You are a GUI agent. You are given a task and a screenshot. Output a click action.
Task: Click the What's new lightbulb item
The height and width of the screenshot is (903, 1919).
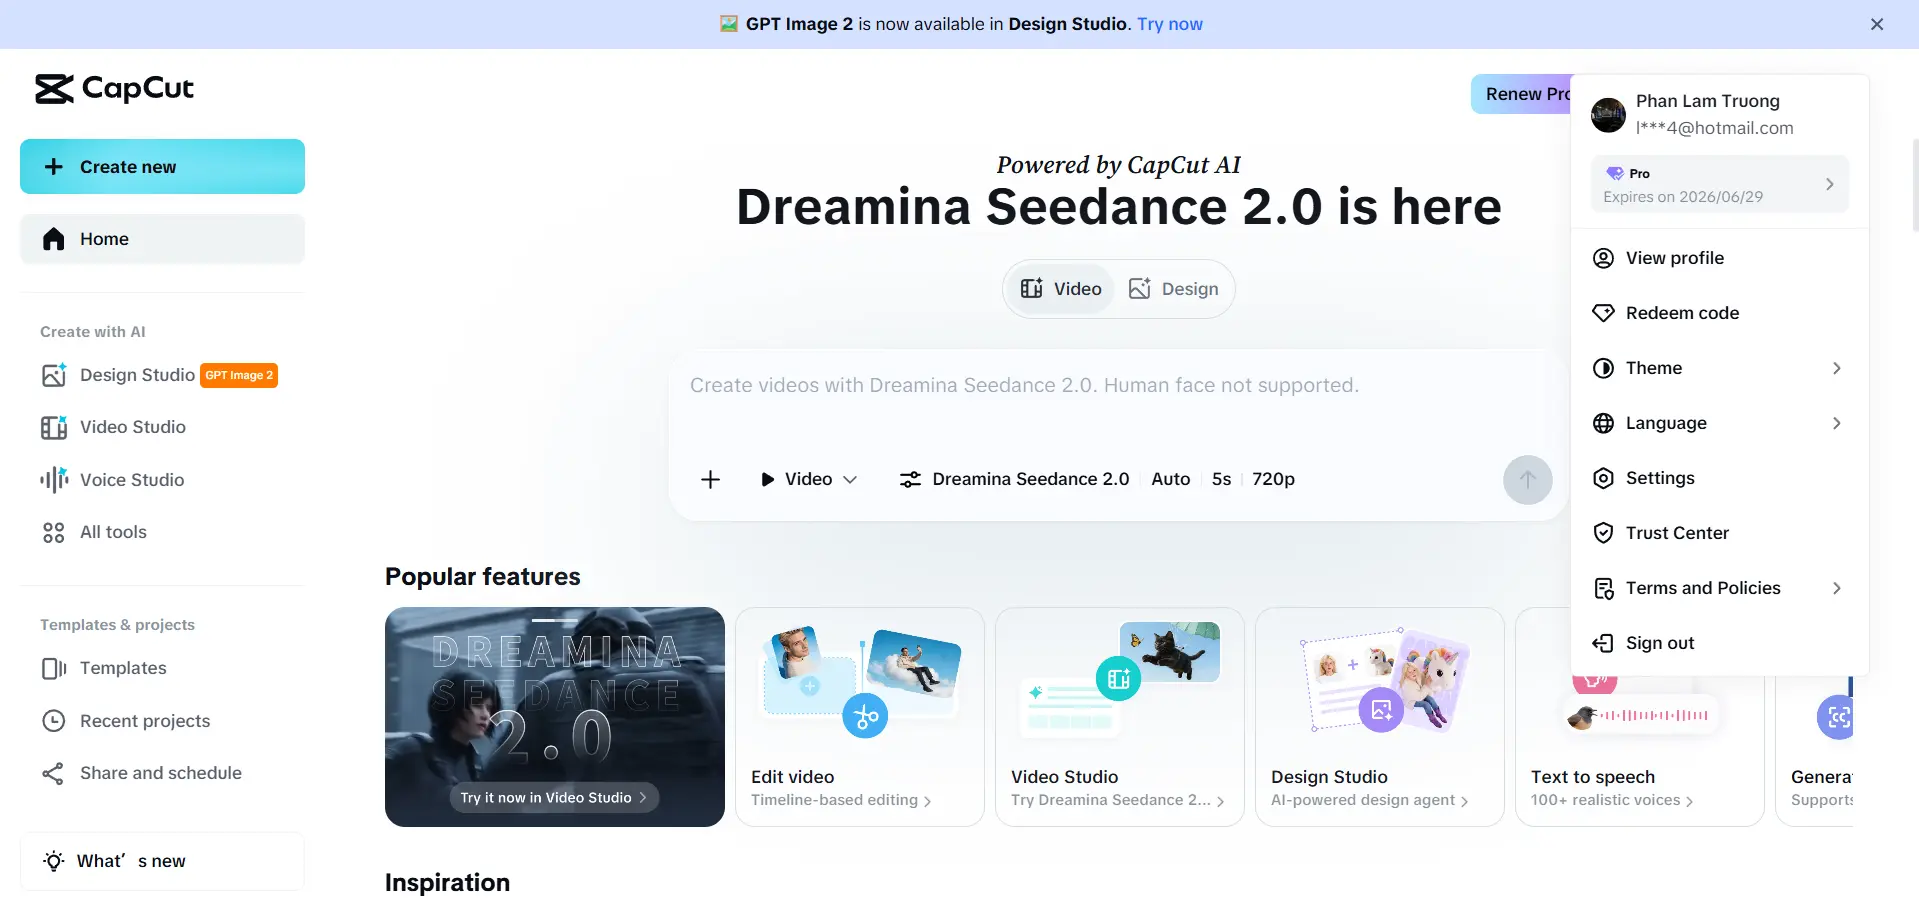[x=162, y=861]
